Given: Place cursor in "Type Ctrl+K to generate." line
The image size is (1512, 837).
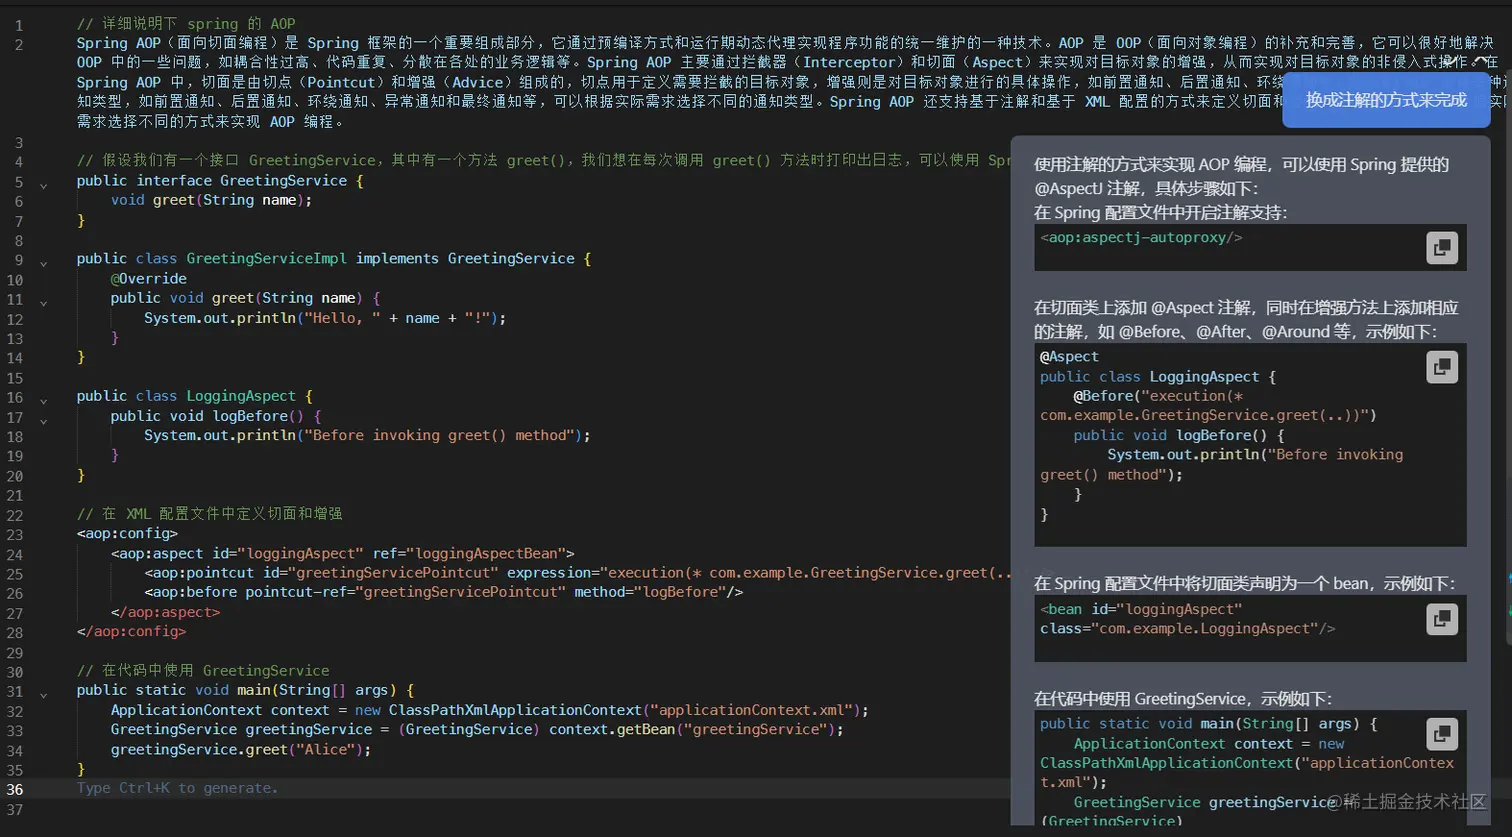Looking at the screenshot, I should tap(178, 788).
